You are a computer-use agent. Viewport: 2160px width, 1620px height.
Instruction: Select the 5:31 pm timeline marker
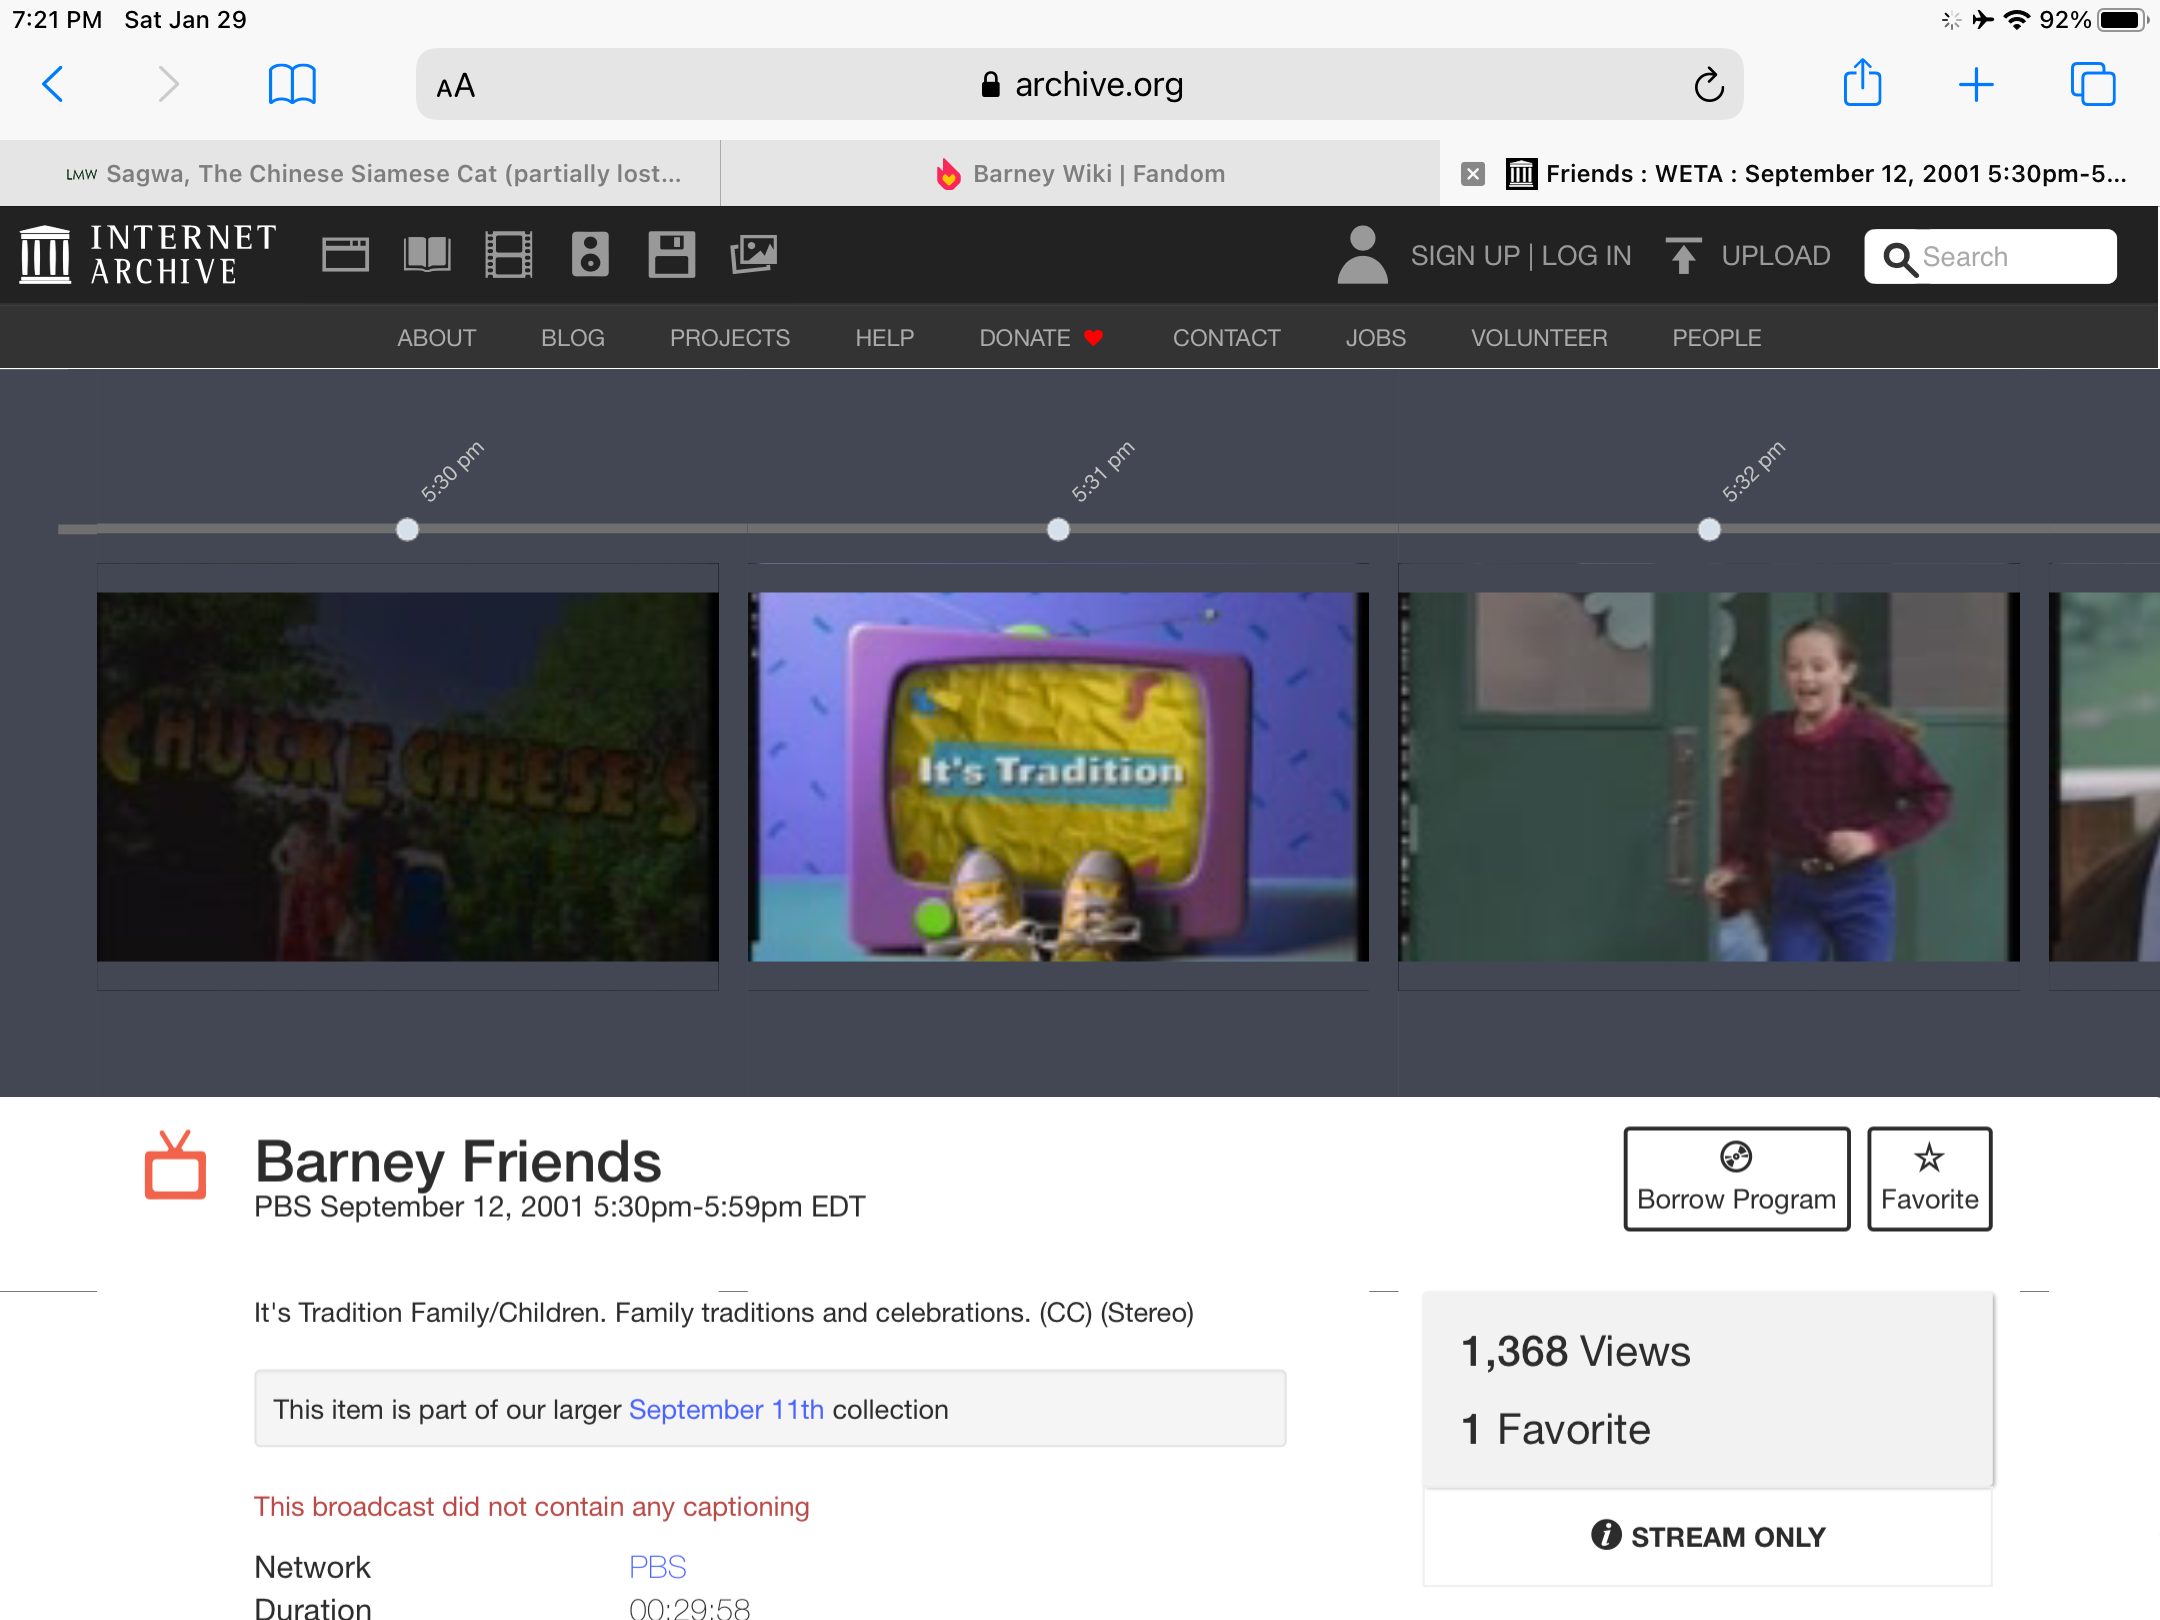coord(1058,529)
